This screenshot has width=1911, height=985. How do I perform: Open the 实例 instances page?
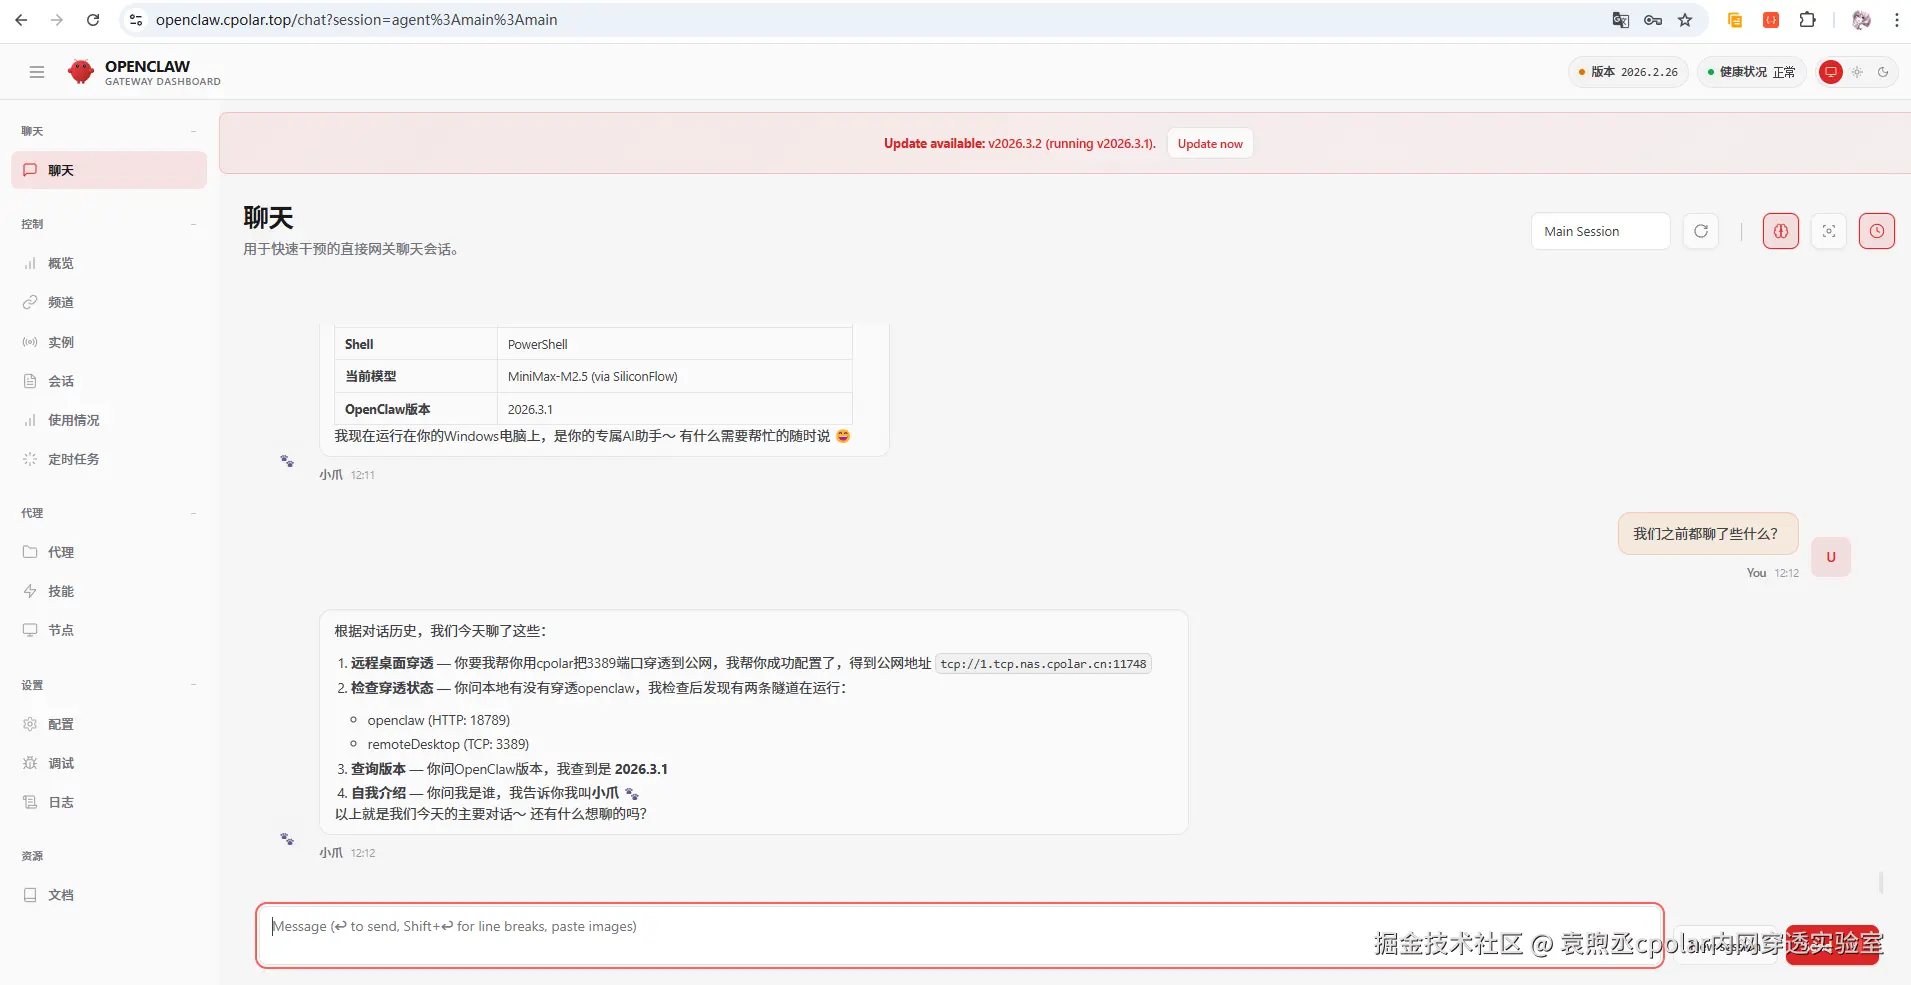pyautogui.click(x=109, y=342)
